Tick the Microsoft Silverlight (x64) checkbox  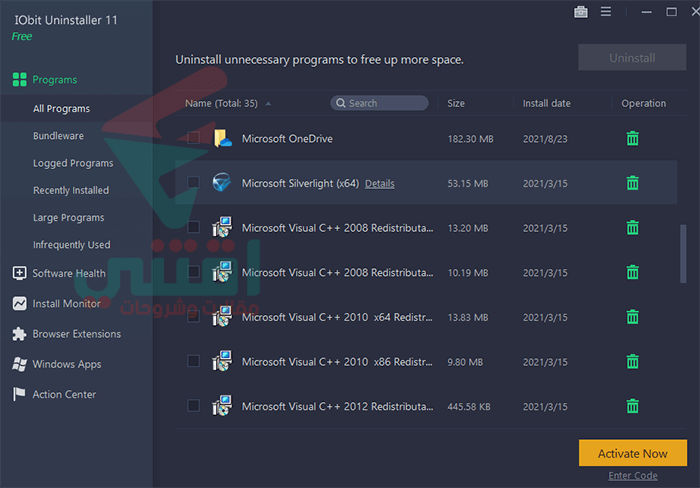[x=193, y=182]
